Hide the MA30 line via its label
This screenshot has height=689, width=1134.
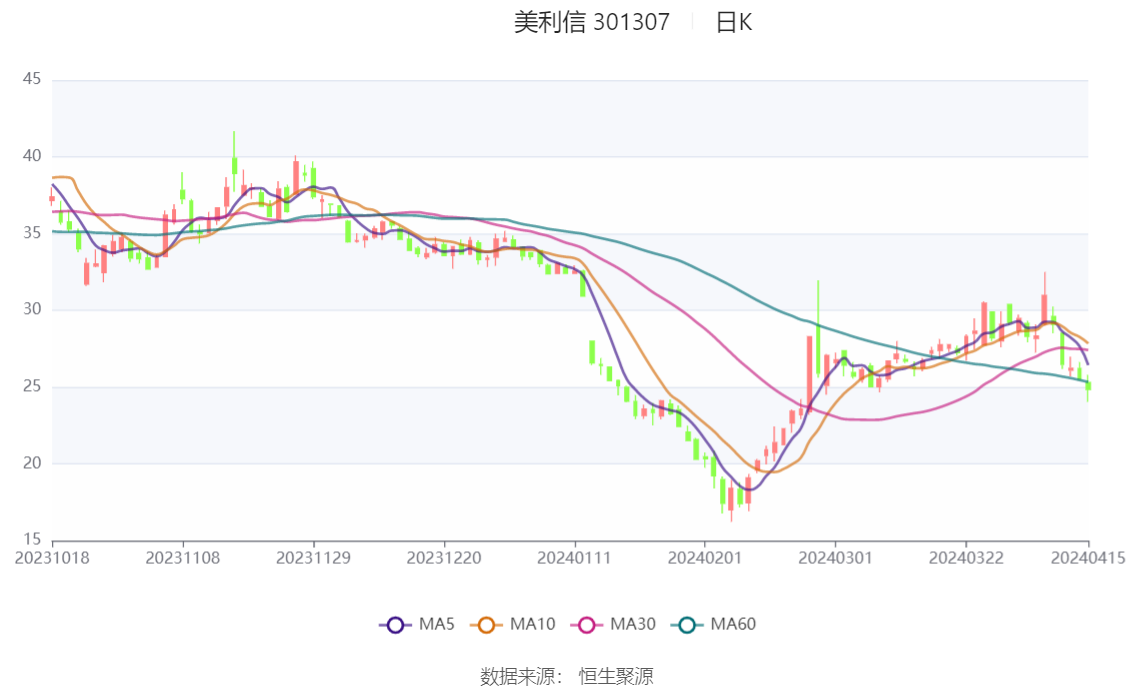click(x=633, y=624)
